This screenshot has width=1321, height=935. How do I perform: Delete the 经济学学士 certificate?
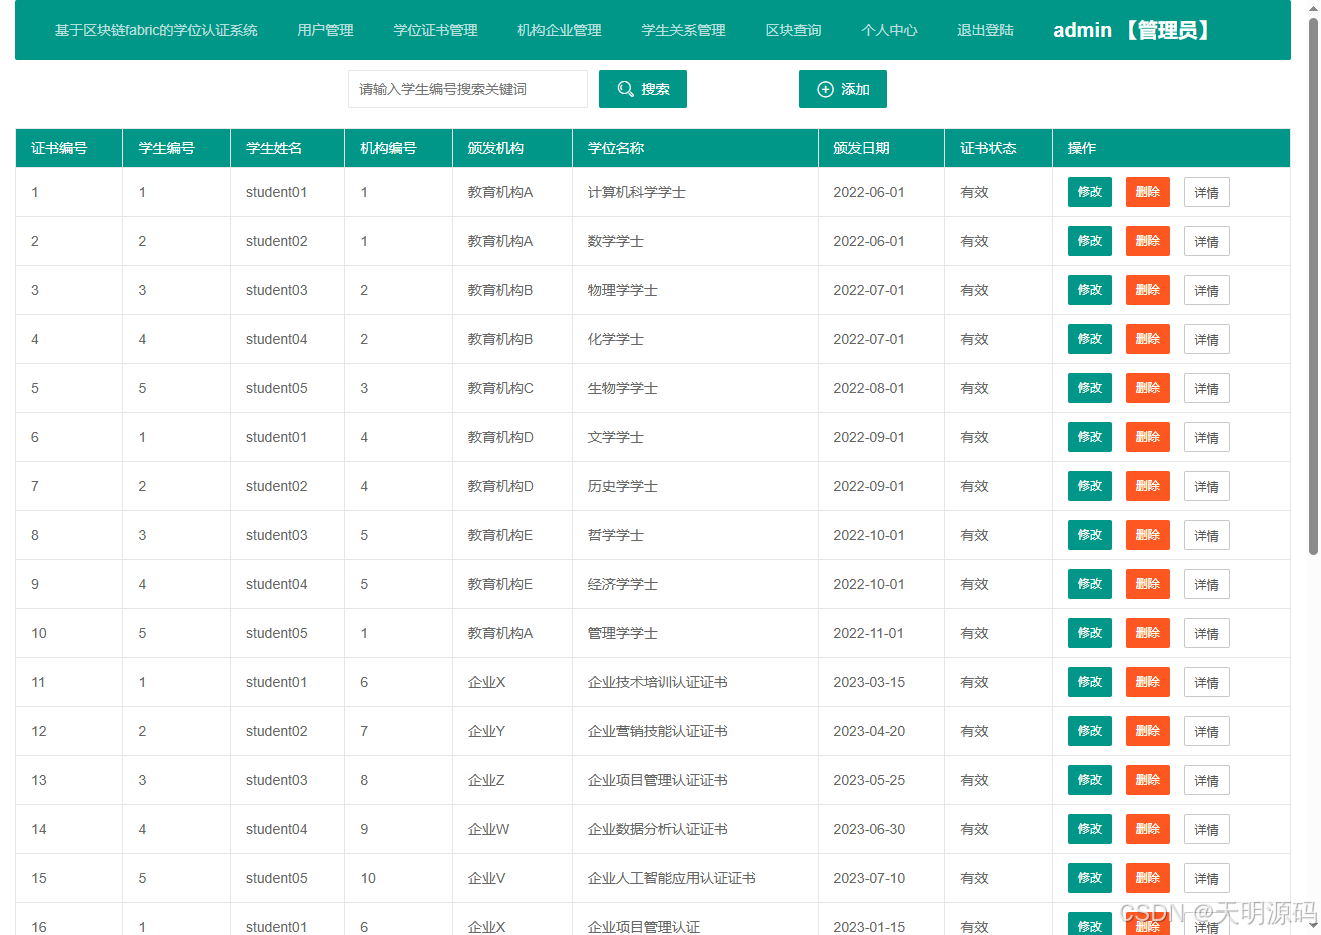[1148, 584]
